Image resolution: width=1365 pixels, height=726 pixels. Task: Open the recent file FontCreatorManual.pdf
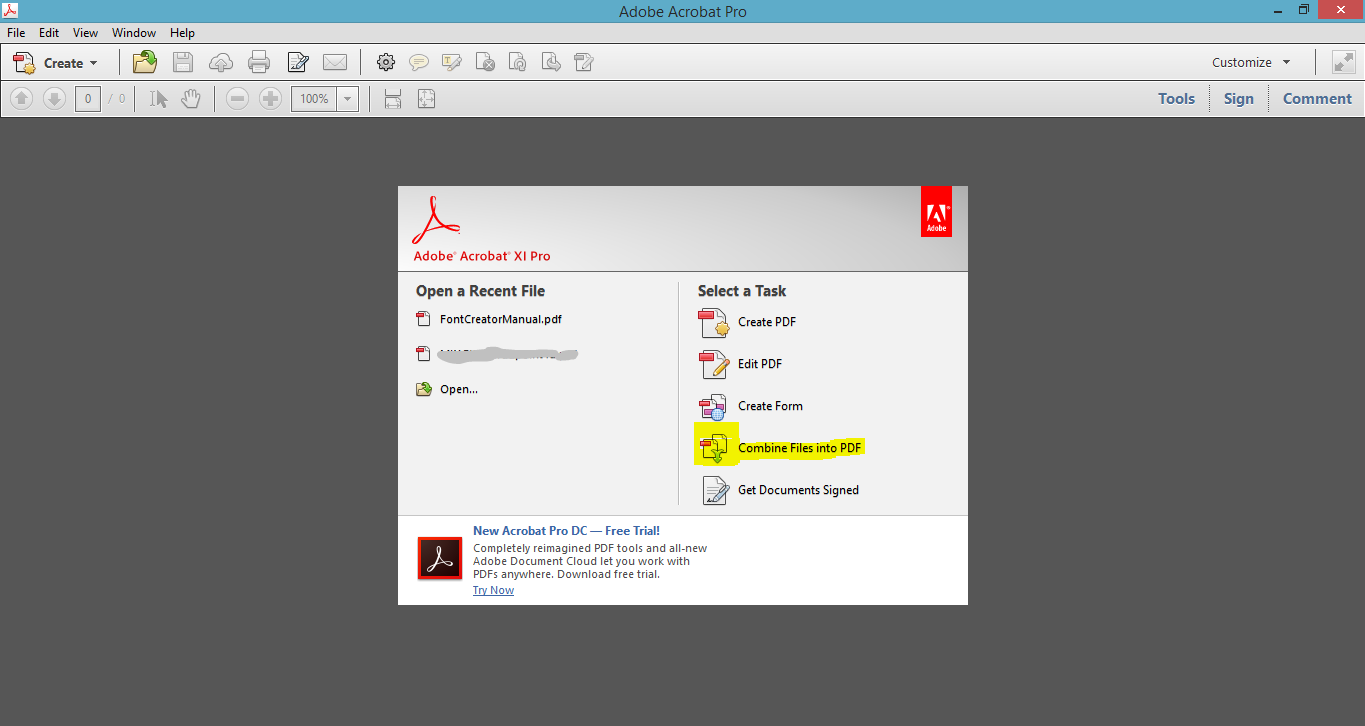coord(500,319)
